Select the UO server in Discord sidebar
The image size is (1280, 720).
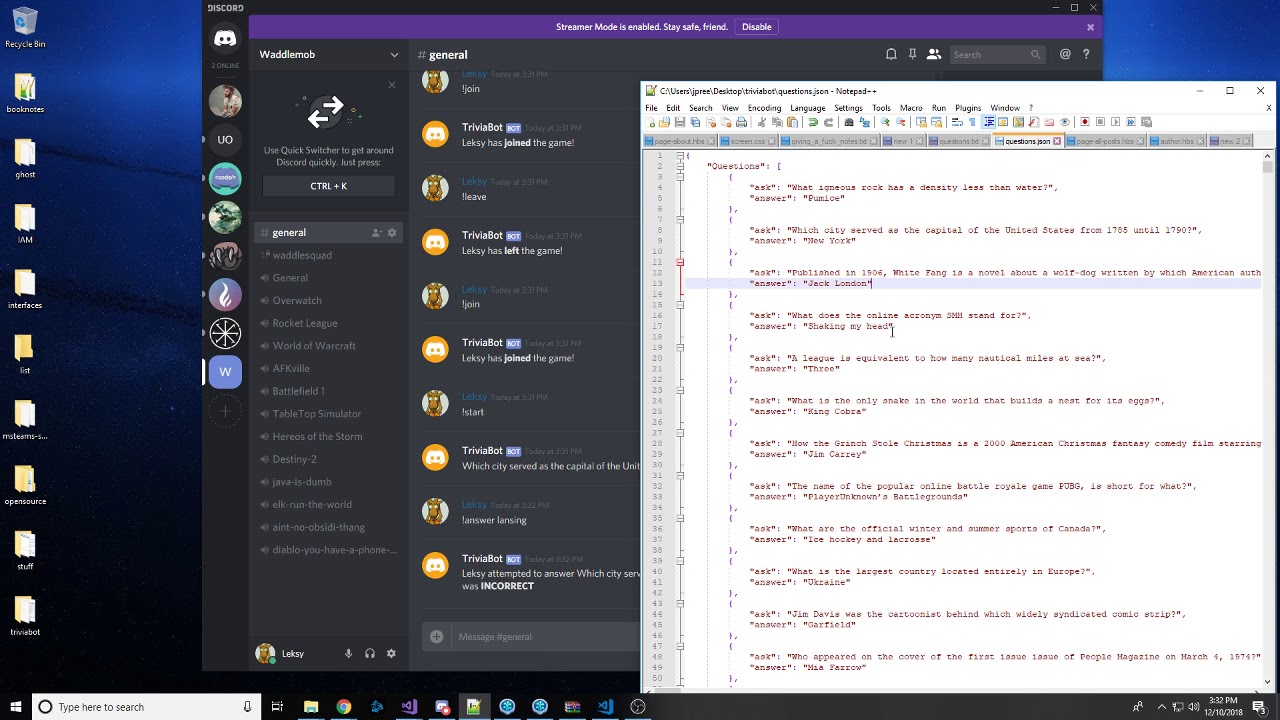225,139
